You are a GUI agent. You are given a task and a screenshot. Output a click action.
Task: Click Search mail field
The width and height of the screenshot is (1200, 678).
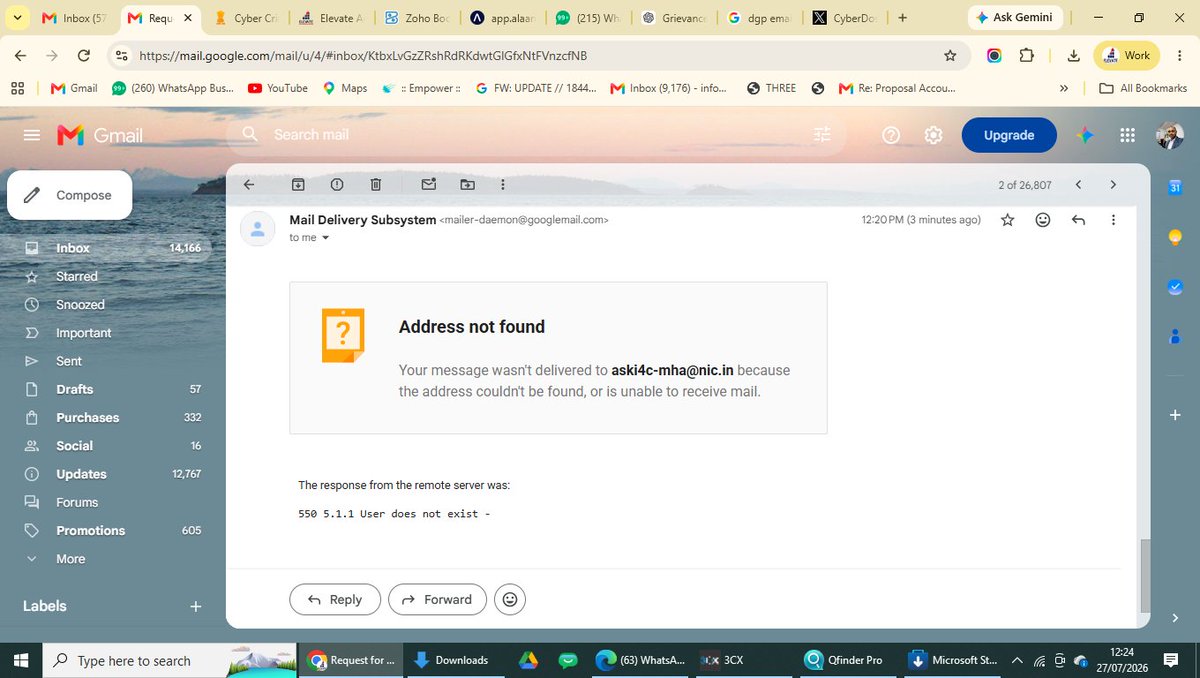[x=535, y=135]
